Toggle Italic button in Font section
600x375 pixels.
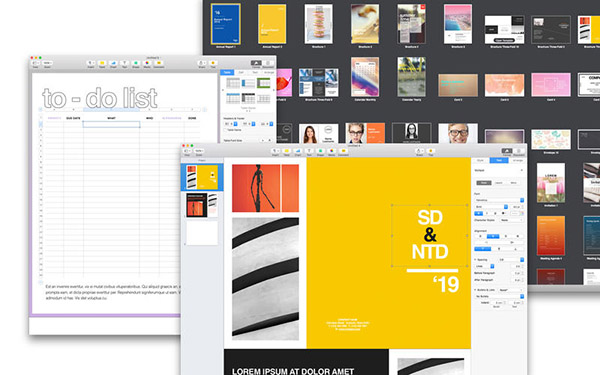click(x=487, y=213)
